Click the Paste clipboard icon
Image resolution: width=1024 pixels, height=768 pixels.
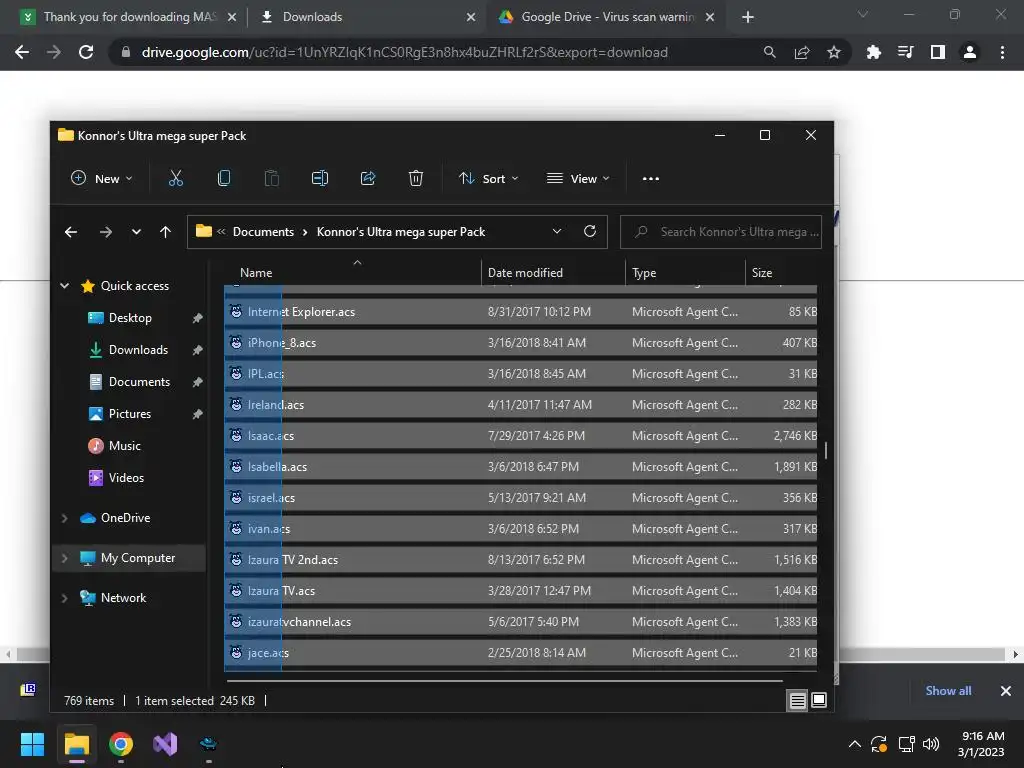[272, 178]
